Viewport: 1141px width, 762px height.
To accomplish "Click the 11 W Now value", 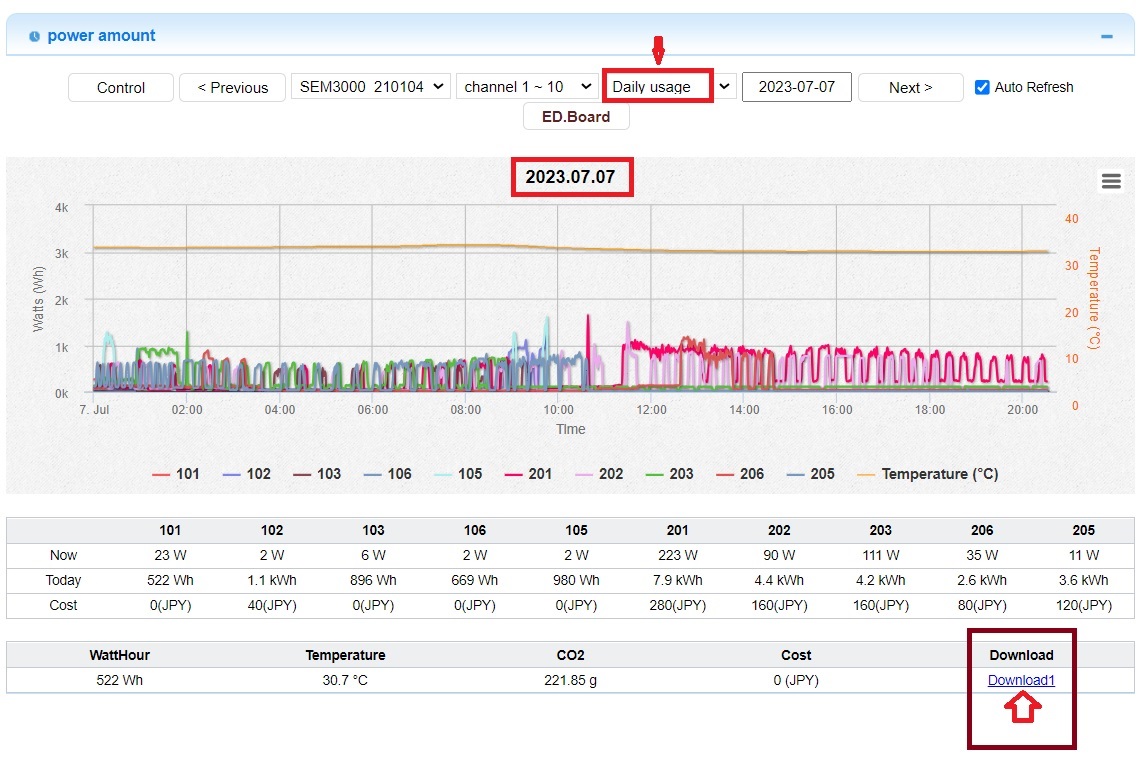I will [1084, 555].
